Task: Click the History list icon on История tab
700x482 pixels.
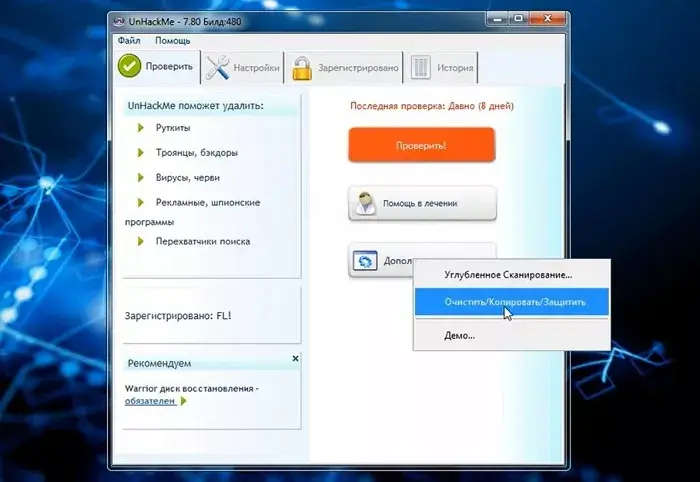Action: [x=421, y=68]
